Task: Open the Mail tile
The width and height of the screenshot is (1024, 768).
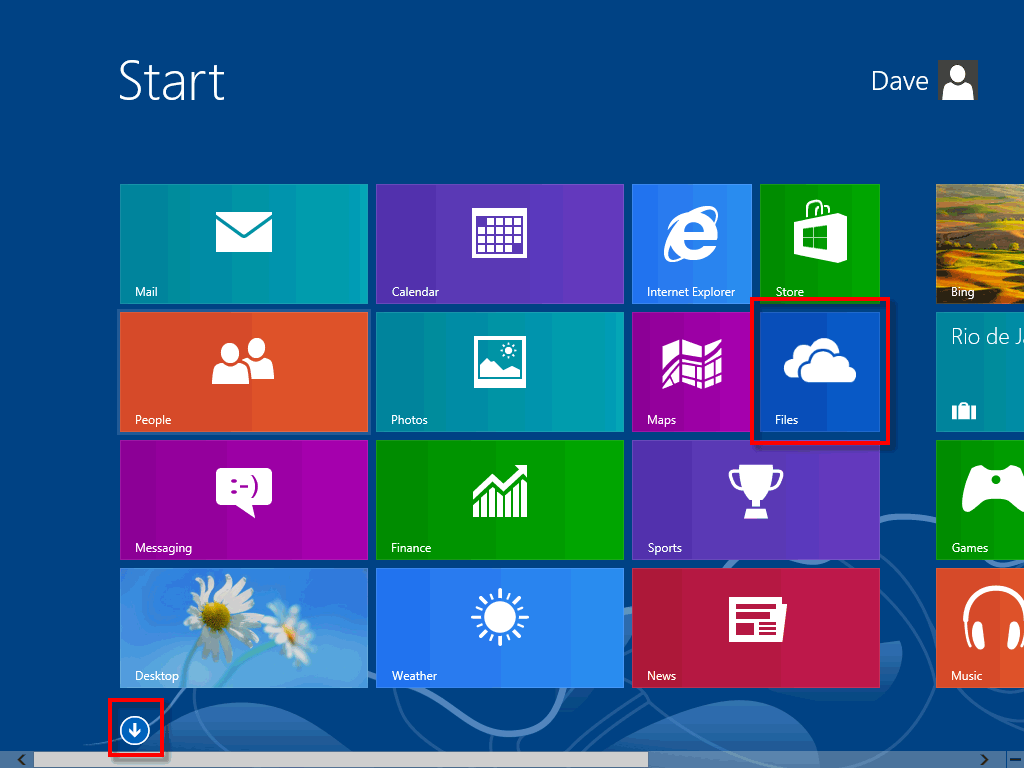Action: coord(244,244)
